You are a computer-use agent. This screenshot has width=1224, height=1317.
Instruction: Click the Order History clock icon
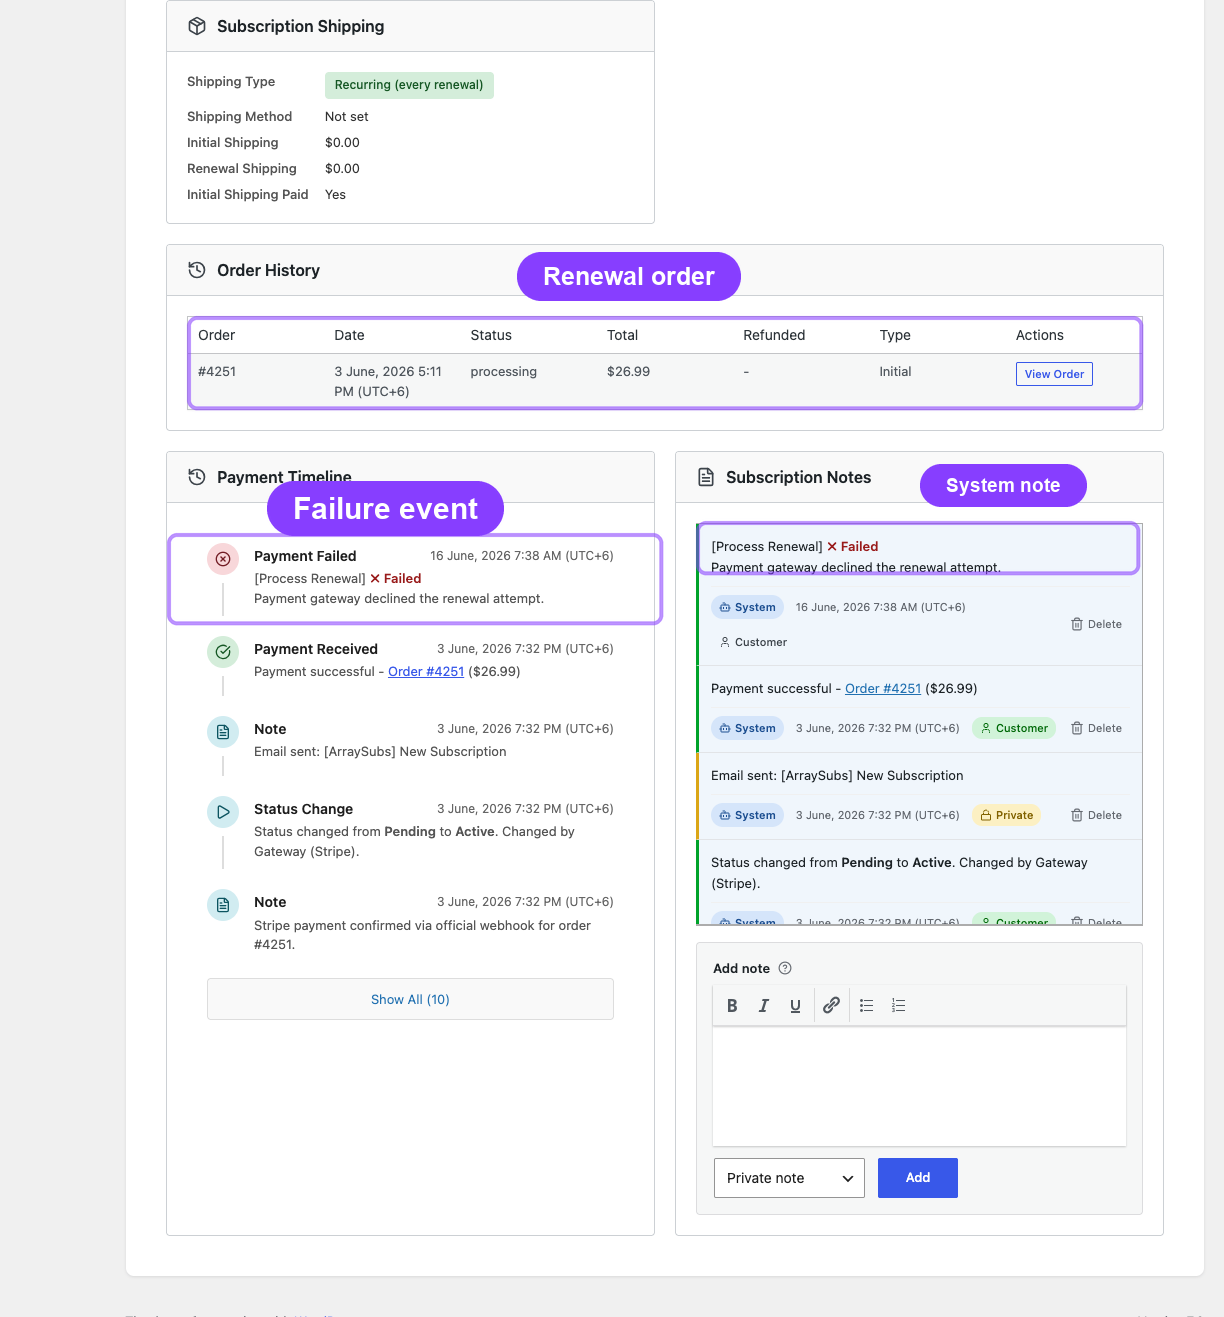(x=197, y=270)
